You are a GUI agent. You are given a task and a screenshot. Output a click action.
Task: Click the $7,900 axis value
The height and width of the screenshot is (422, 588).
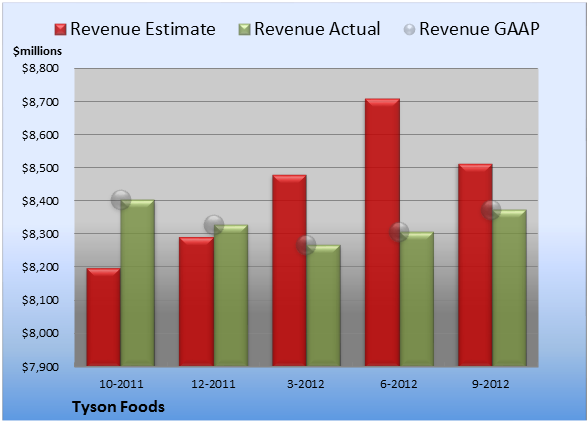coord(40,366)
